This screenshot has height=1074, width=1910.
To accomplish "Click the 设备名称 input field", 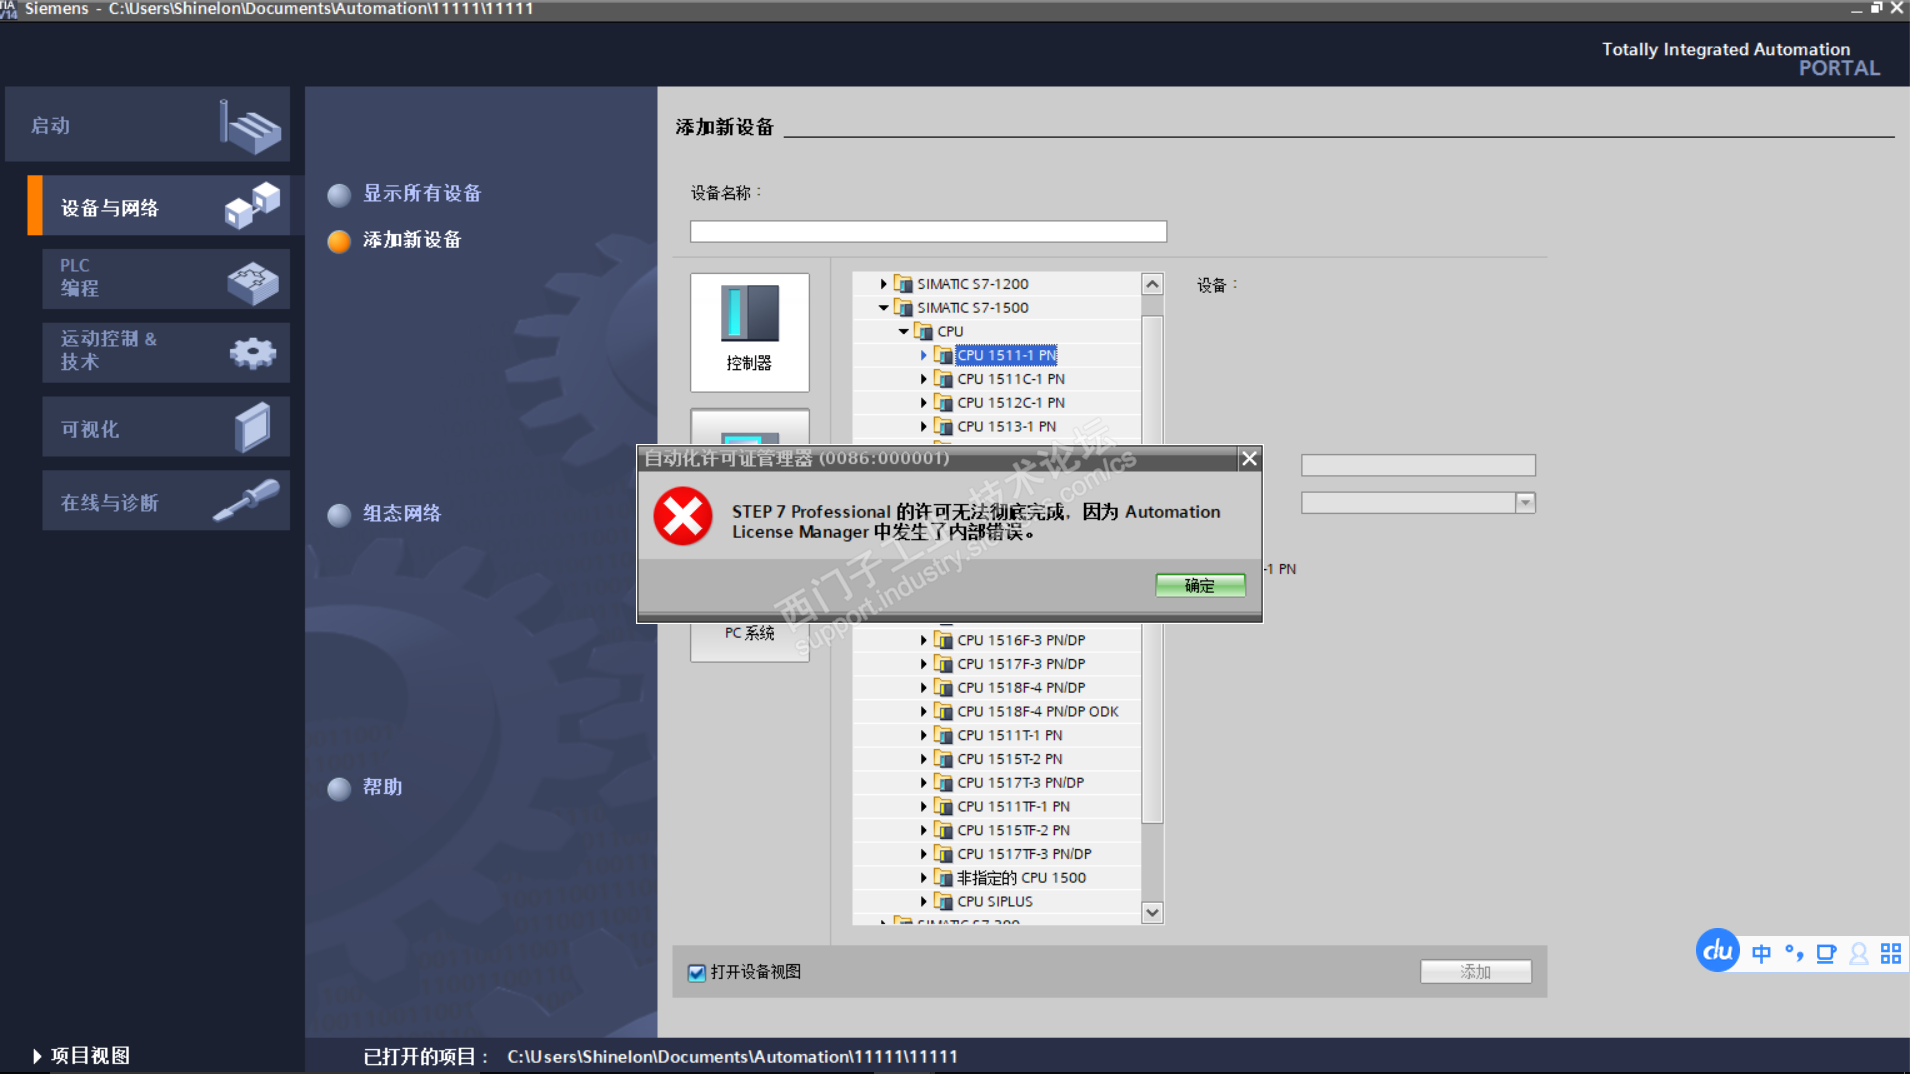I will [x=928, y=232].
